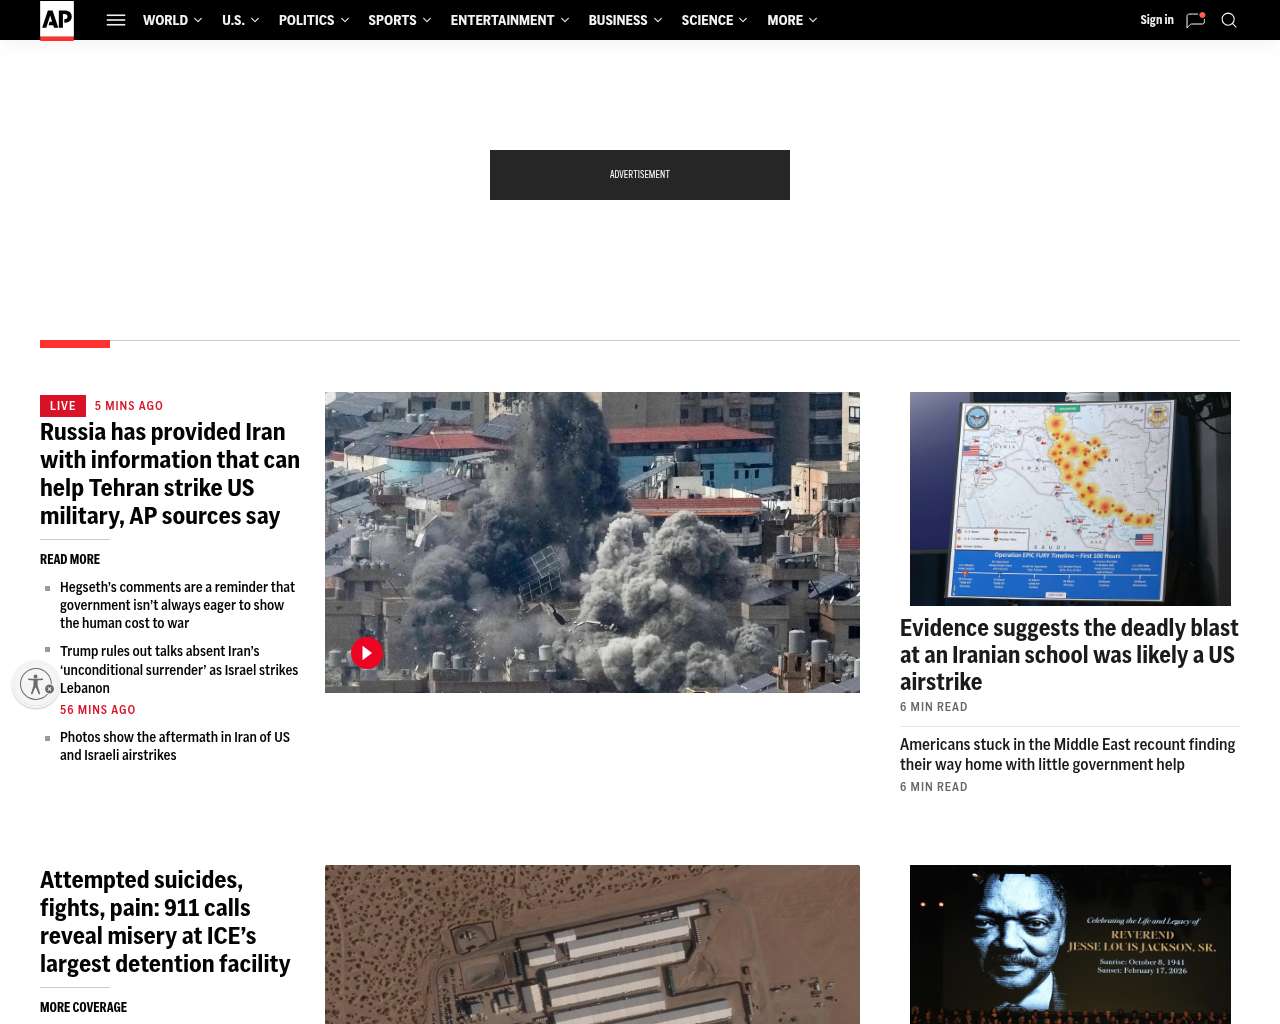This screenshot has height=1024, width=1280.
Task: Expand the World dropdown arrow
Action: [198, 20]
